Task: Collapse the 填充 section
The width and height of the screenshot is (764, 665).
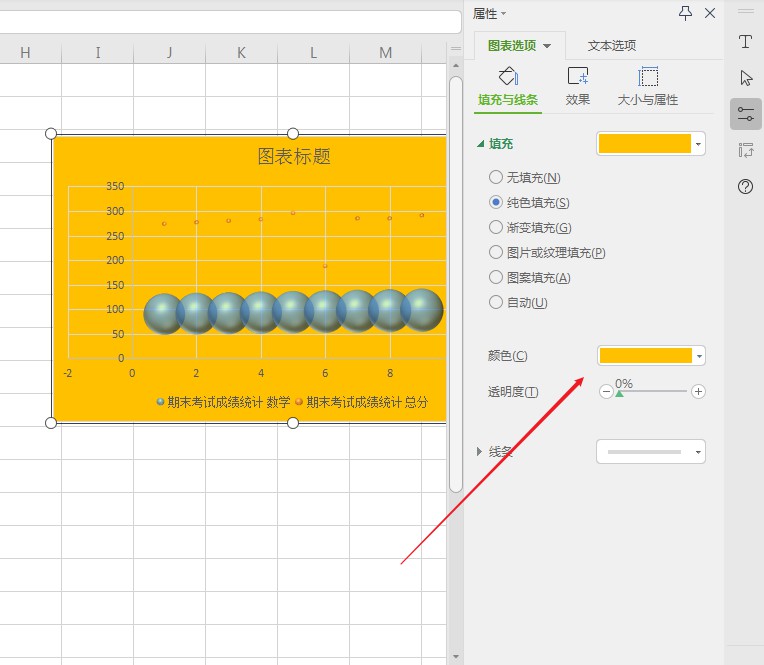Action: [480, 144]
